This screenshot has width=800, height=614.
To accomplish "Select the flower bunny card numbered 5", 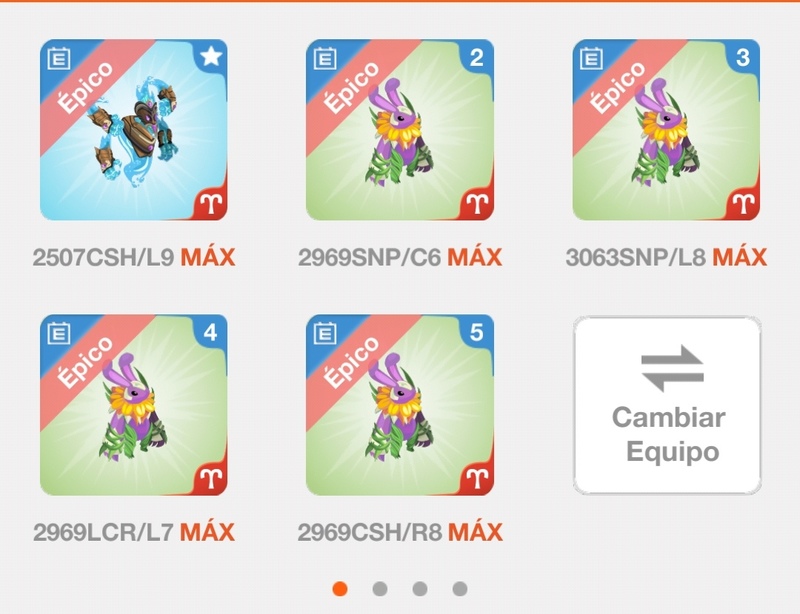I will 400,405.
